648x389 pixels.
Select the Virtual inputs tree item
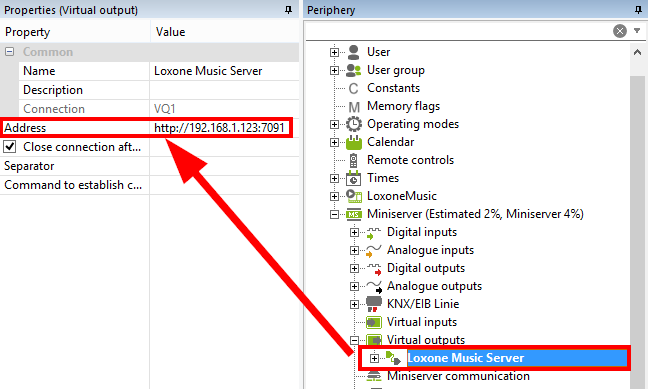point(422,322)
